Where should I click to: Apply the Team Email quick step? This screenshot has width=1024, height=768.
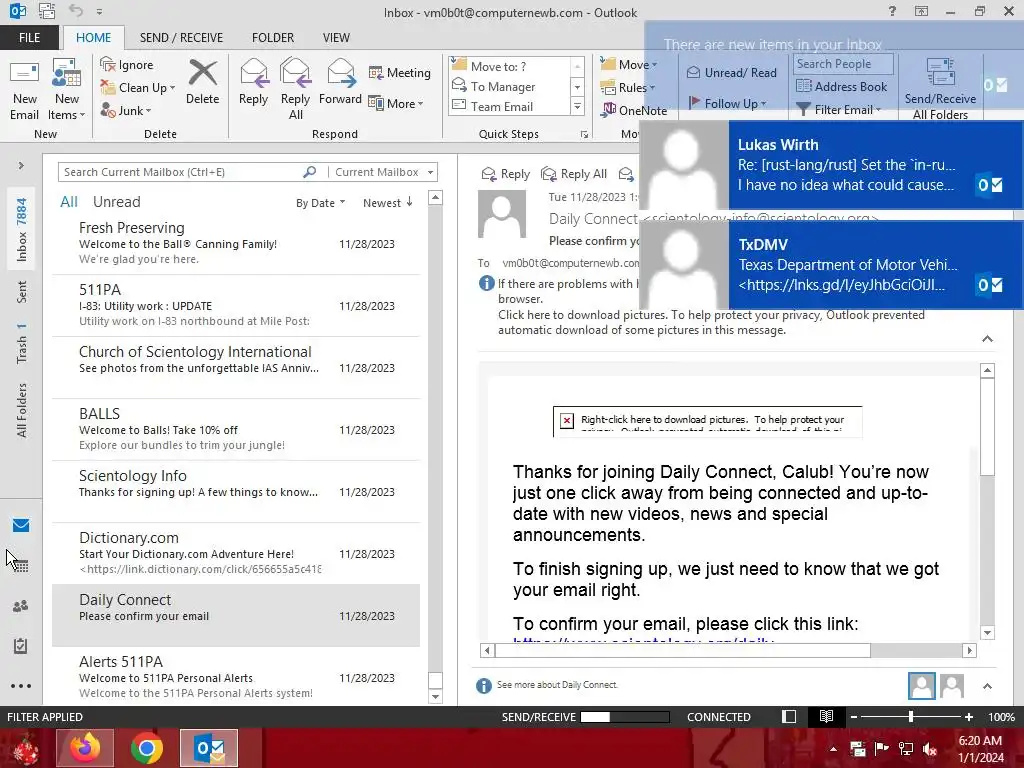point(509,106)
